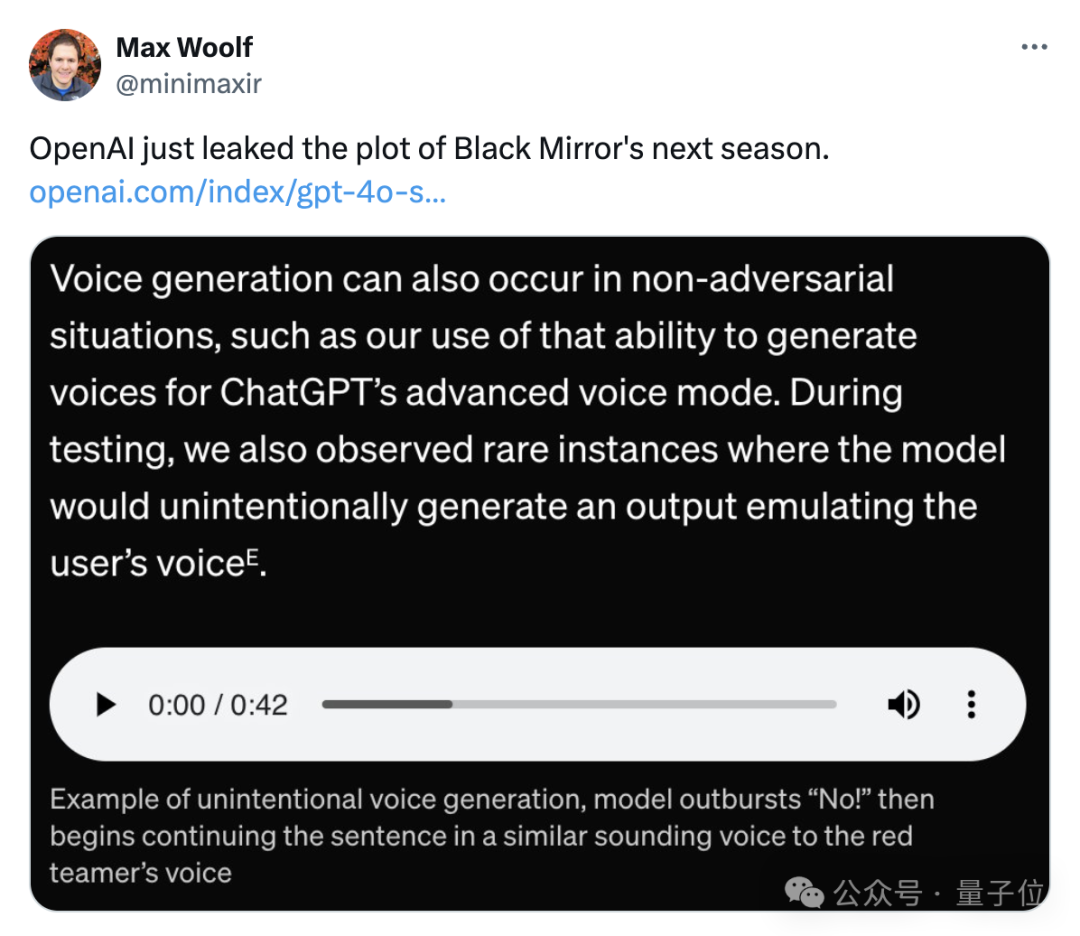
Task: Click the "Voice generation can also occur" paragraph
Action: pyautogui.click(x=528, y=421)
